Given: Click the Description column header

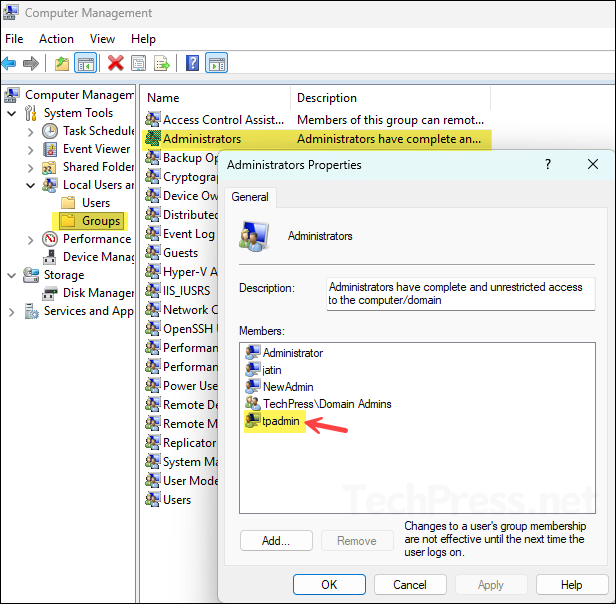Looking at the screenshot, I should click(390, 98).
